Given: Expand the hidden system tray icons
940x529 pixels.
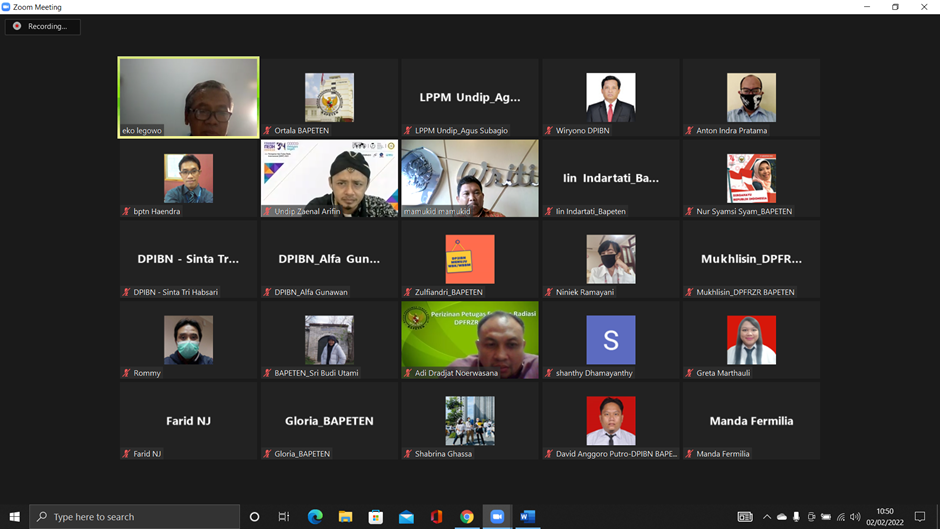Looking at the screenshot, I should coord(767,517).
